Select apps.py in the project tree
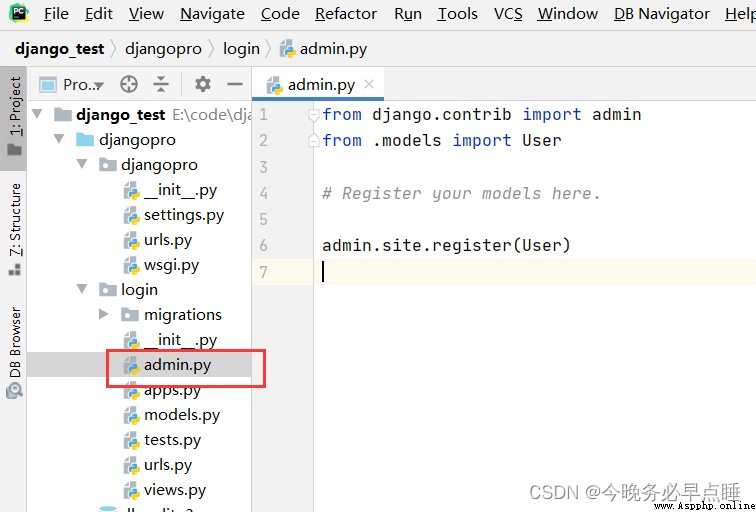 pos(139,390)
